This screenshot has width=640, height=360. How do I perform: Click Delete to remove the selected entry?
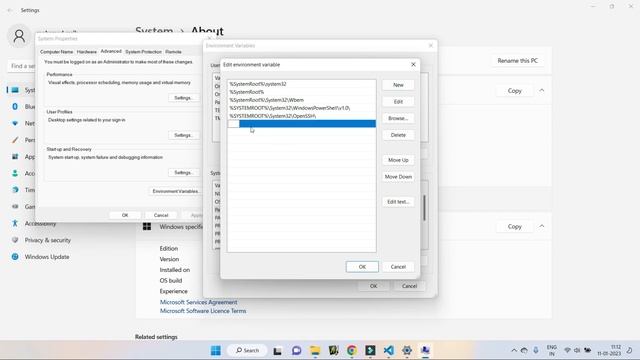coord(398,135)
